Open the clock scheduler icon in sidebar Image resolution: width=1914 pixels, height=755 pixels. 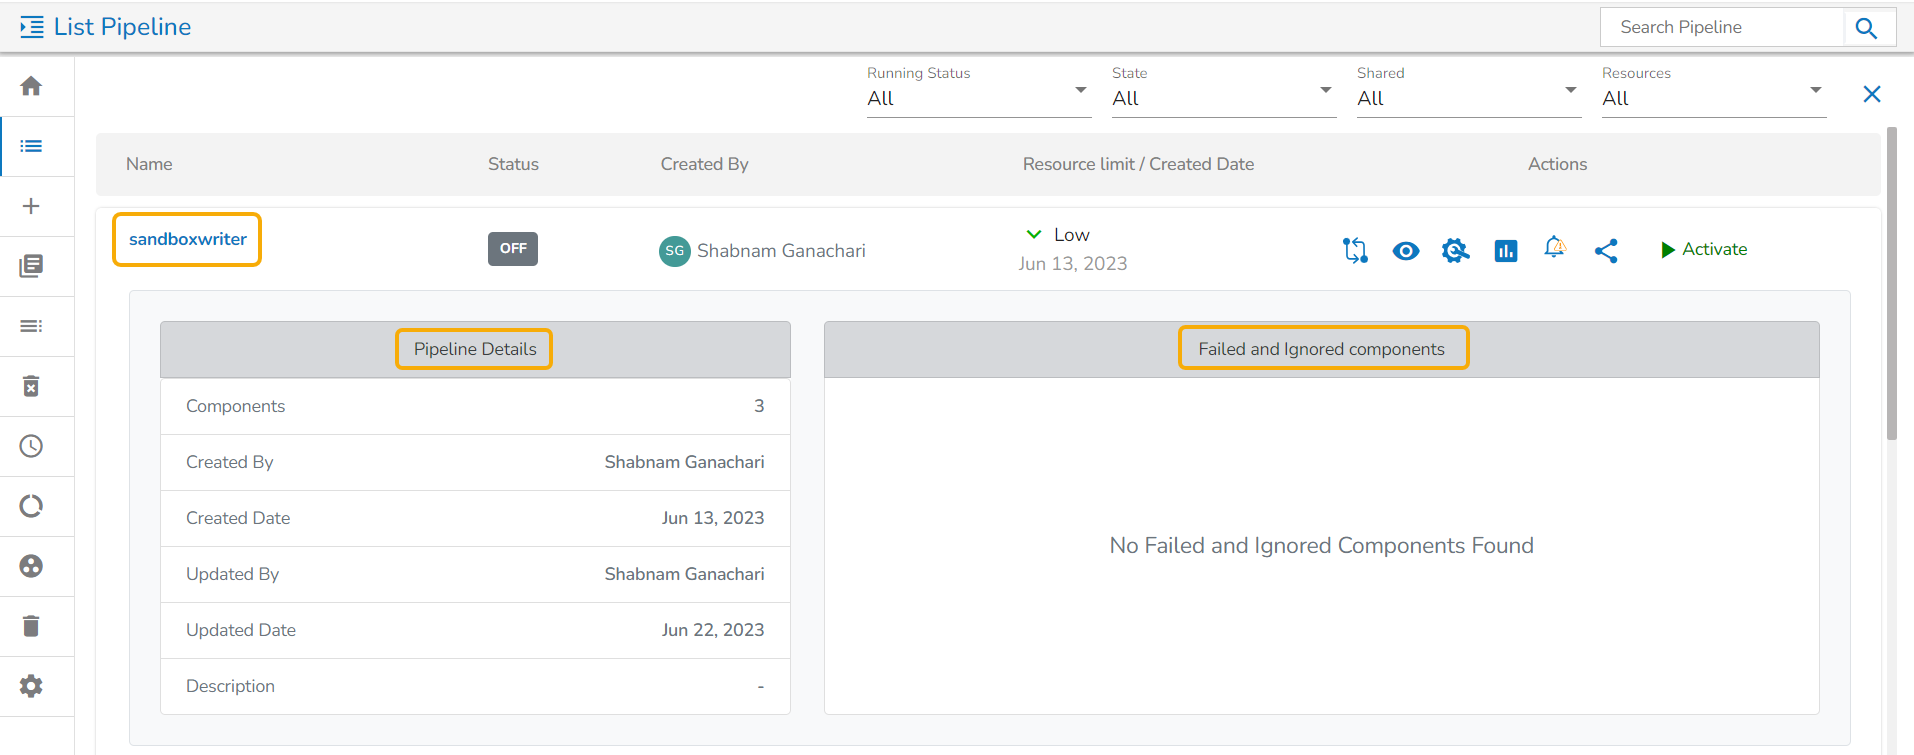pyautogui.click(x=31, y=446)
